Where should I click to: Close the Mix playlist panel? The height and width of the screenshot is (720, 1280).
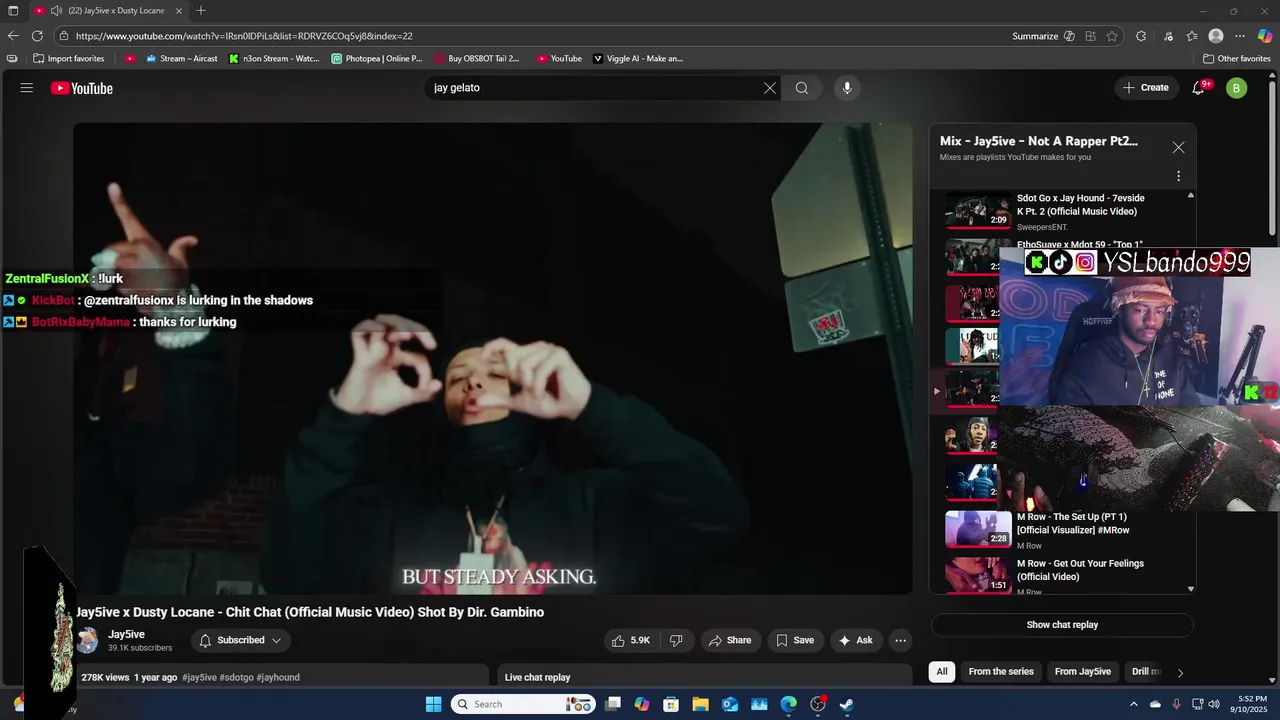pyautogui.click(x=1178, y=147)
